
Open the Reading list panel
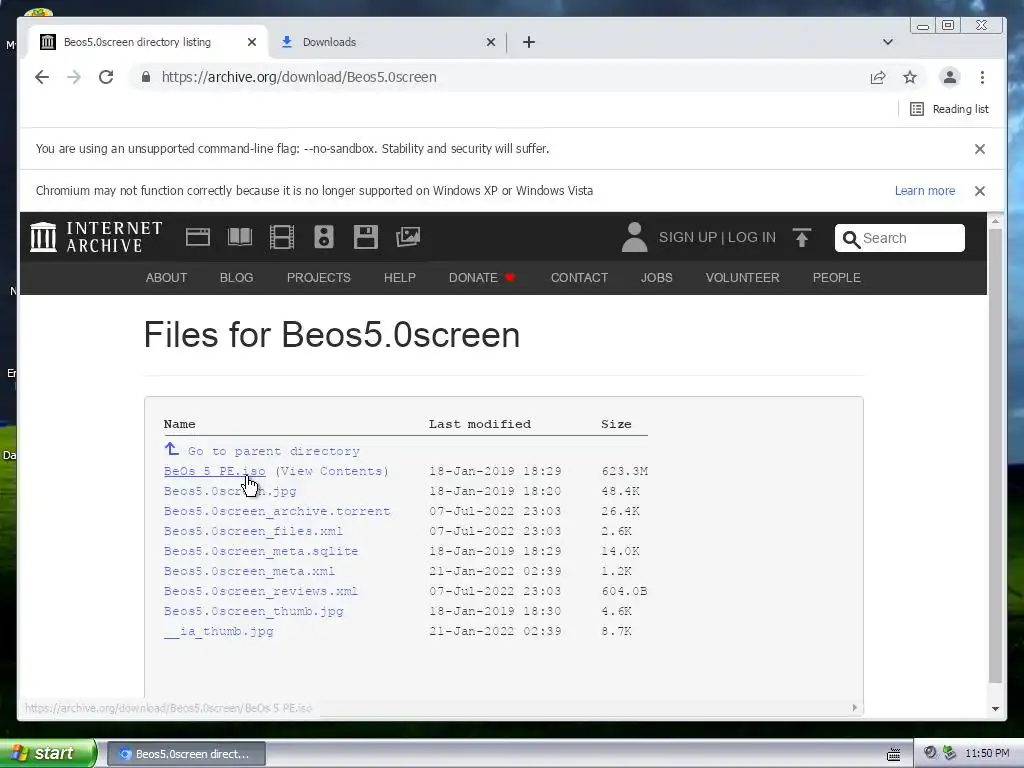(949, 109)
